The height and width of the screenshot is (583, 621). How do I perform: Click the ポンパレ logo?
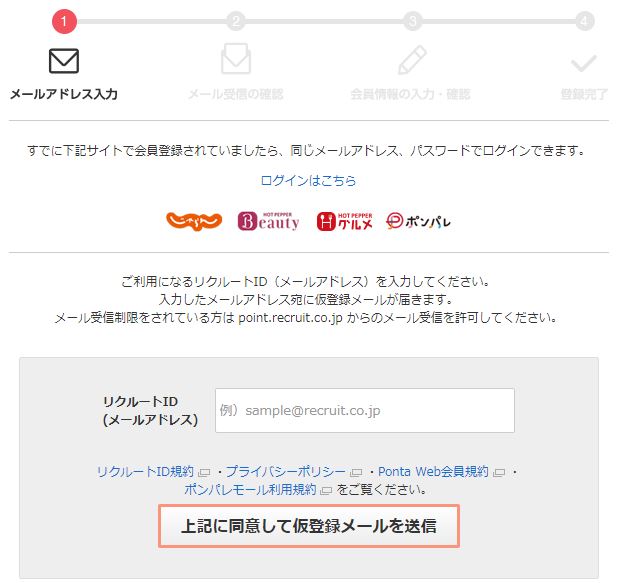click(418, 221)
